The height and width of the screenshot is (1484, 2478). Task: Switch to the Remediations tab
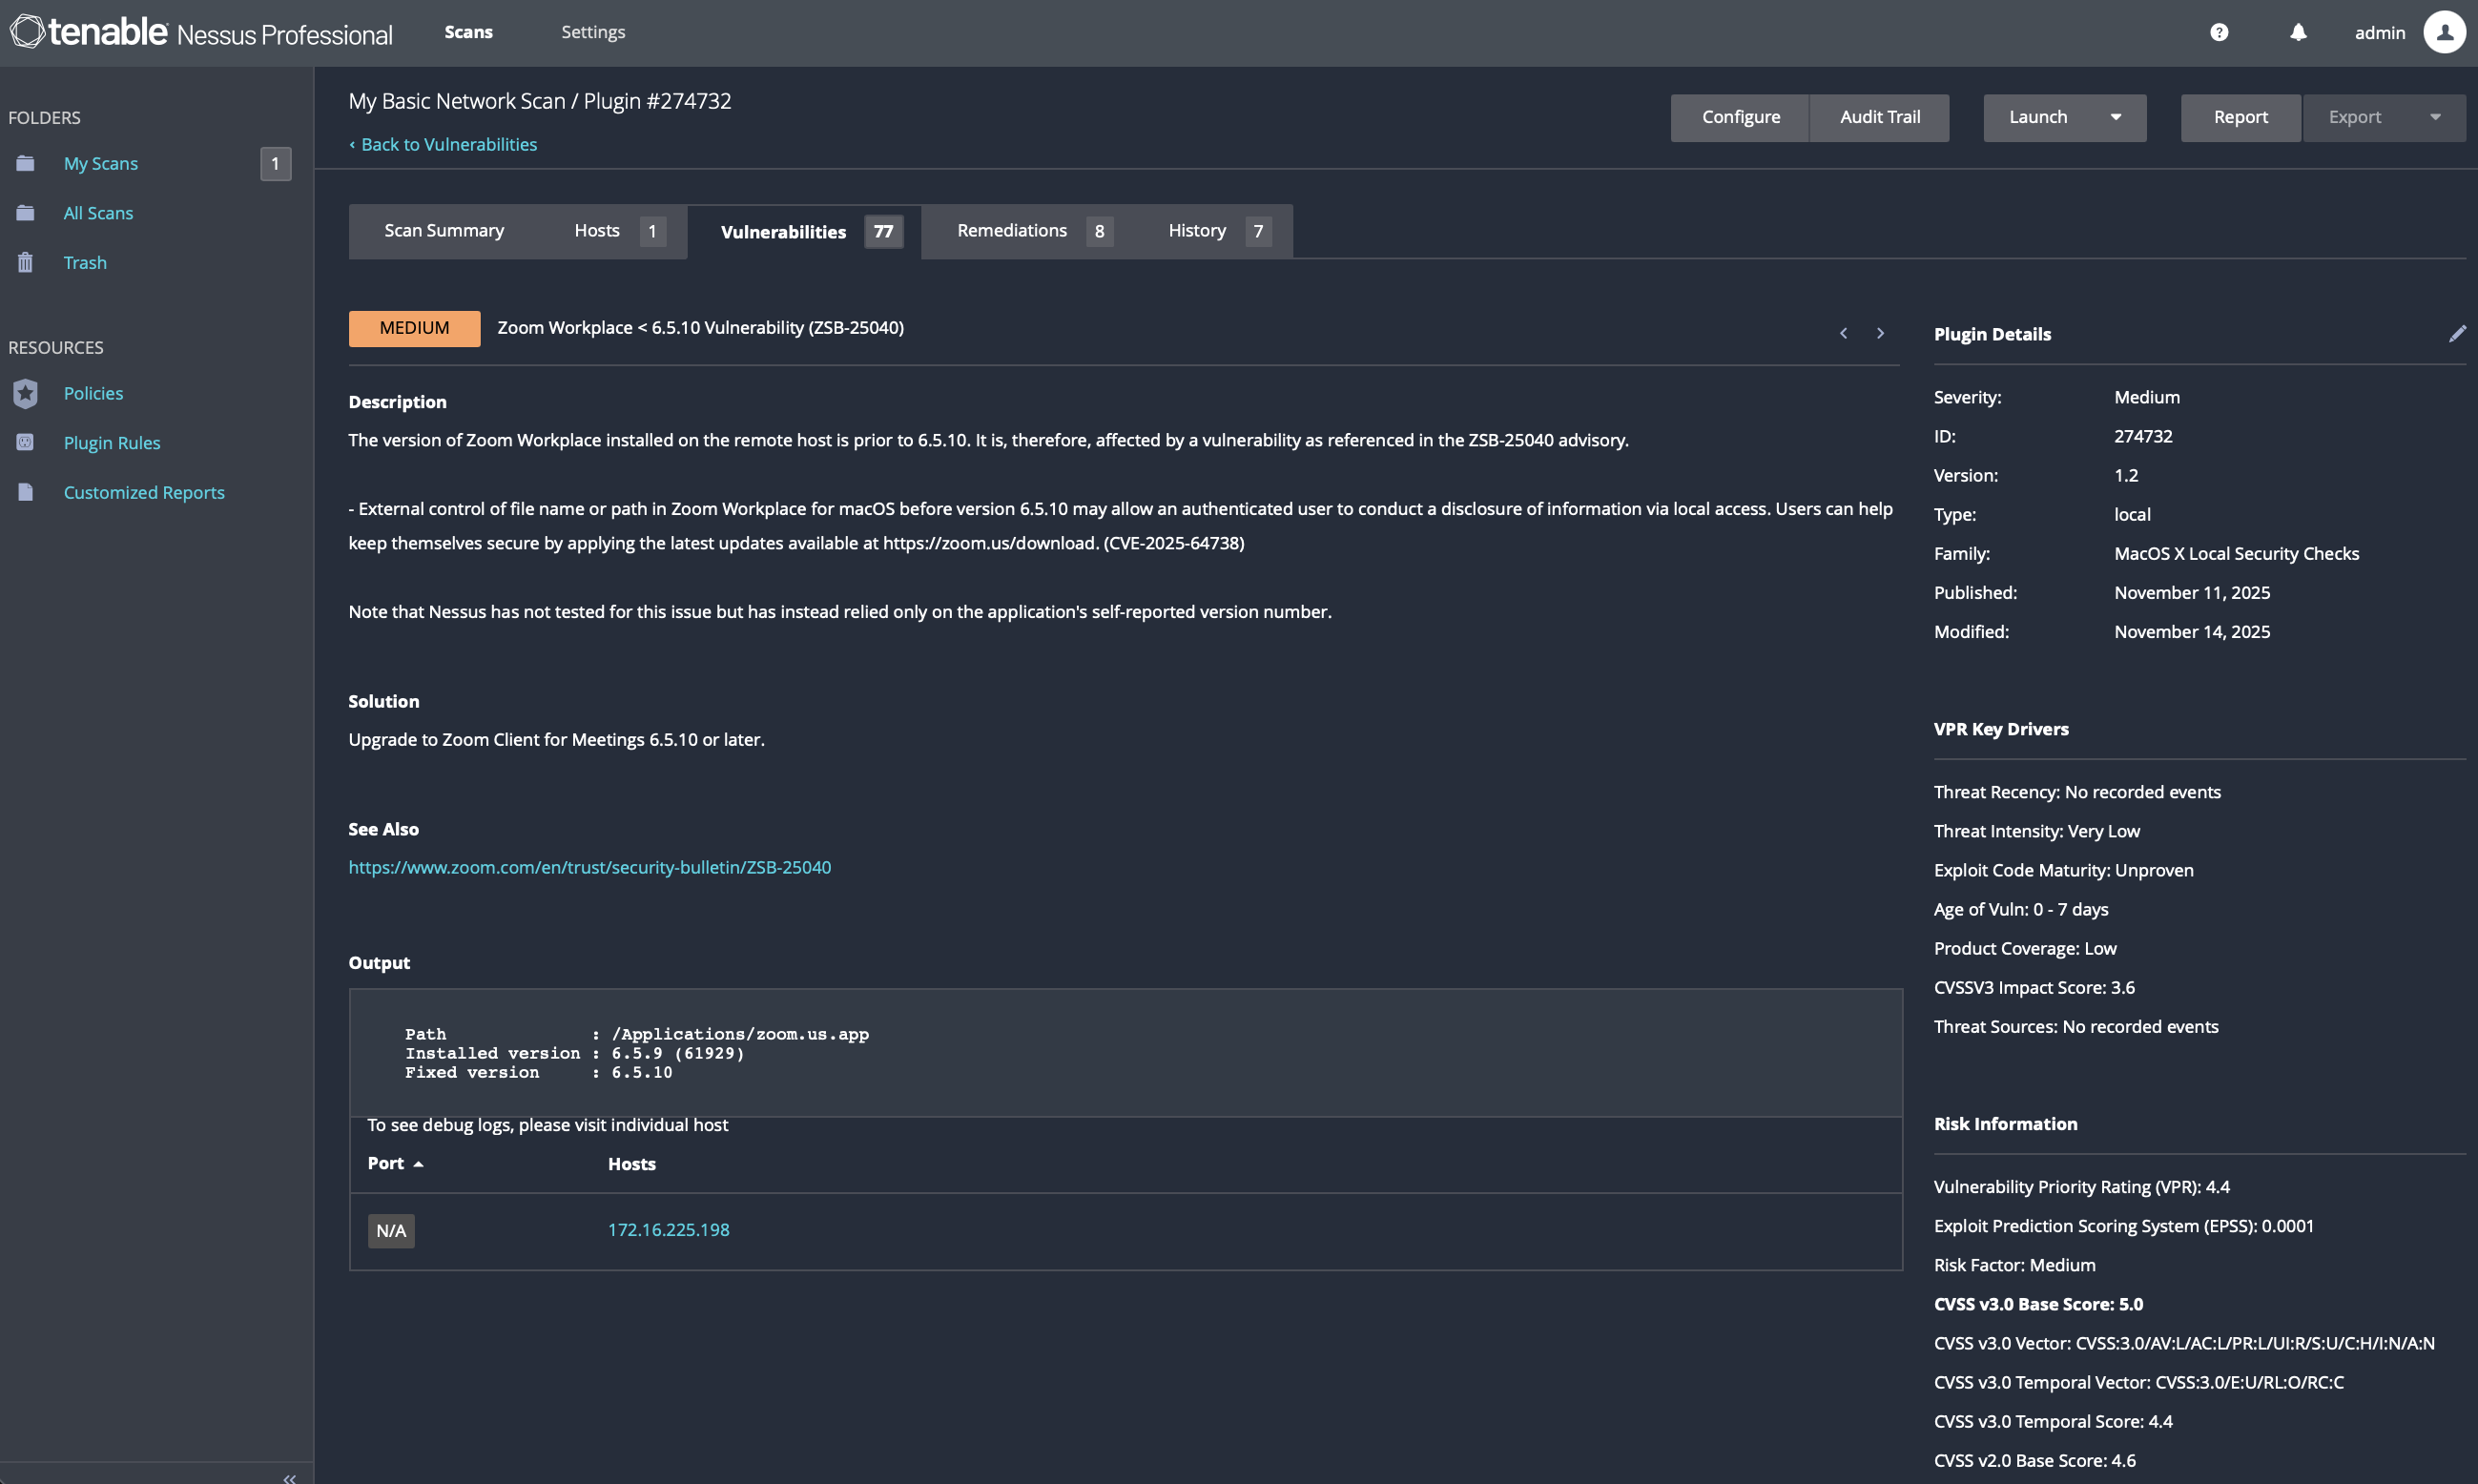coord(1011,230)
